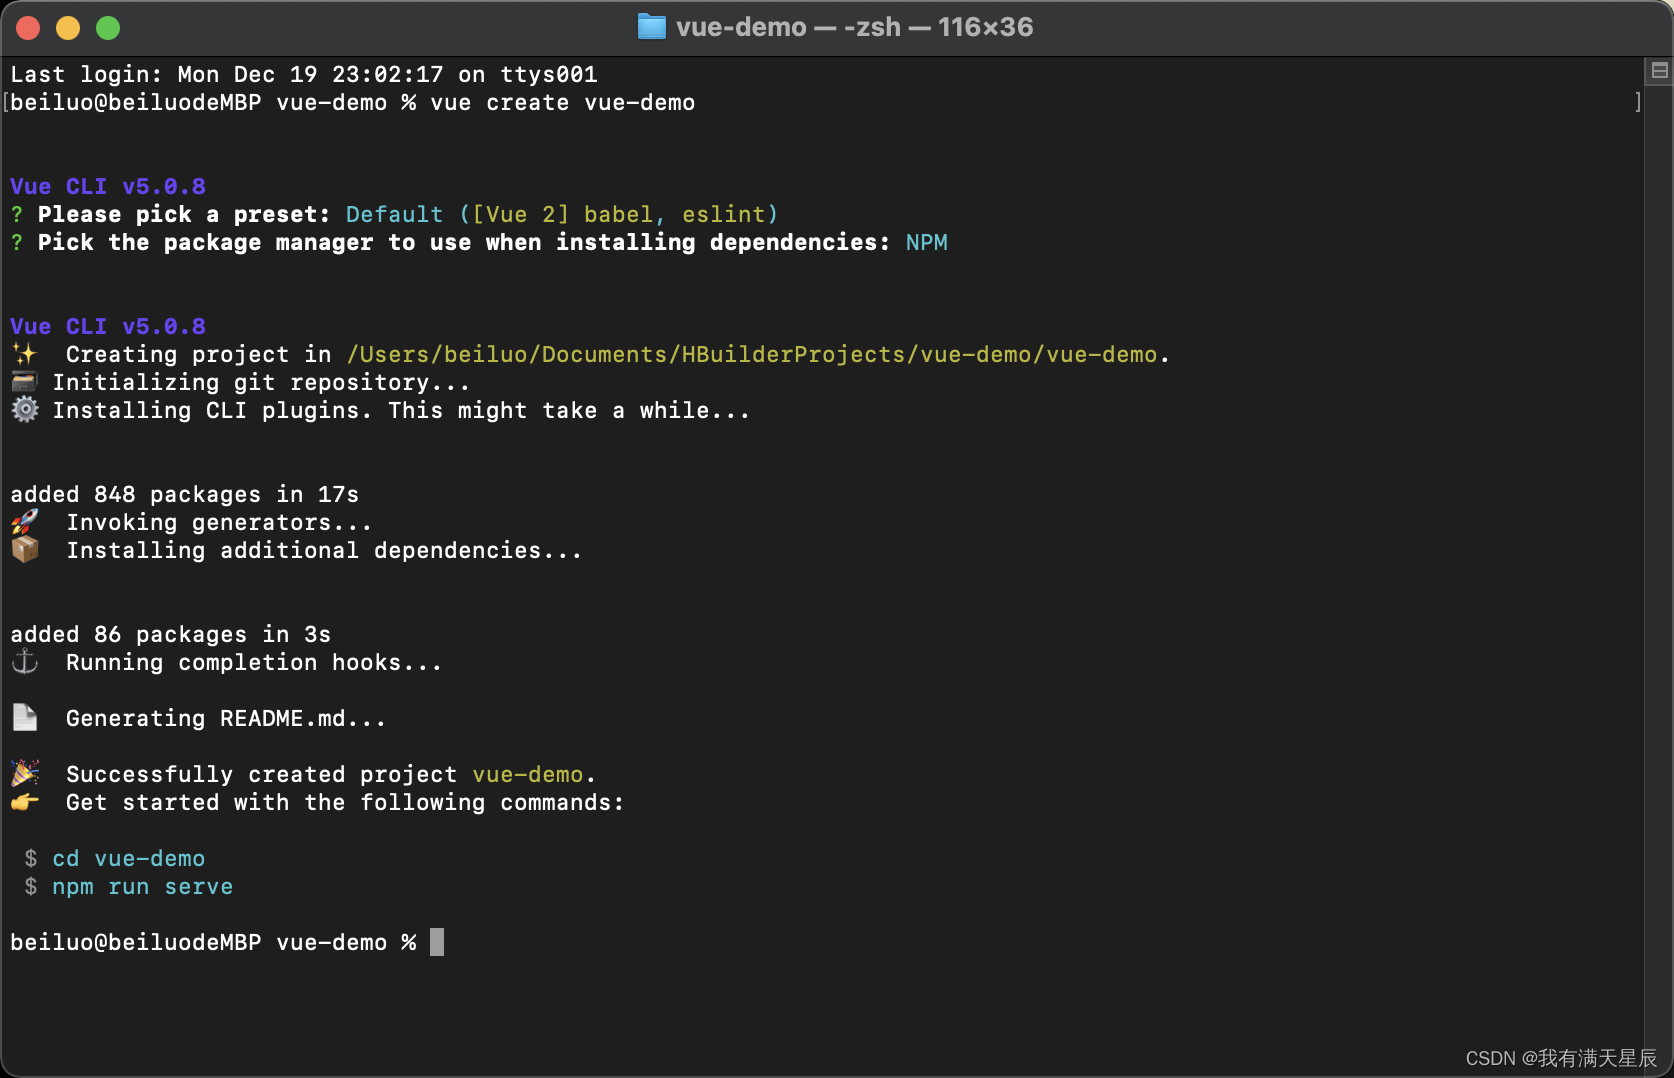Click the green zoom window button
The image size is (1674, 1078).
tap(108, 28)
